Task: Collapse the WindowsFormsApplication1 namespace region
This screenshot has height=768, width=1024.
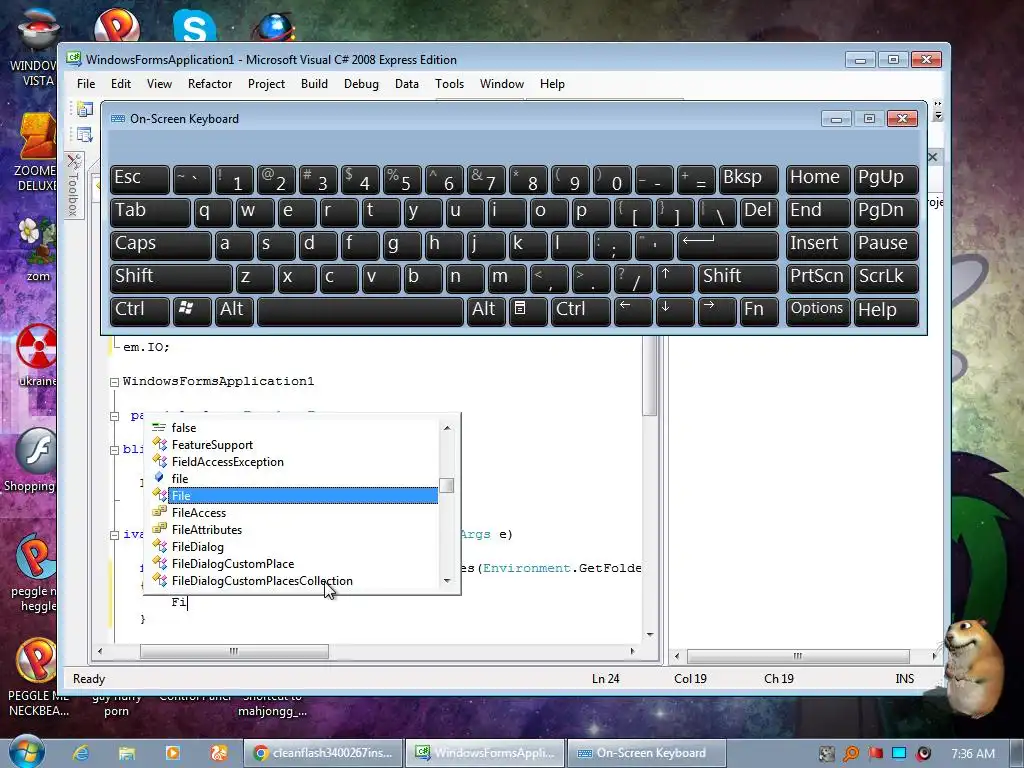Action: (x=114, y=382)
